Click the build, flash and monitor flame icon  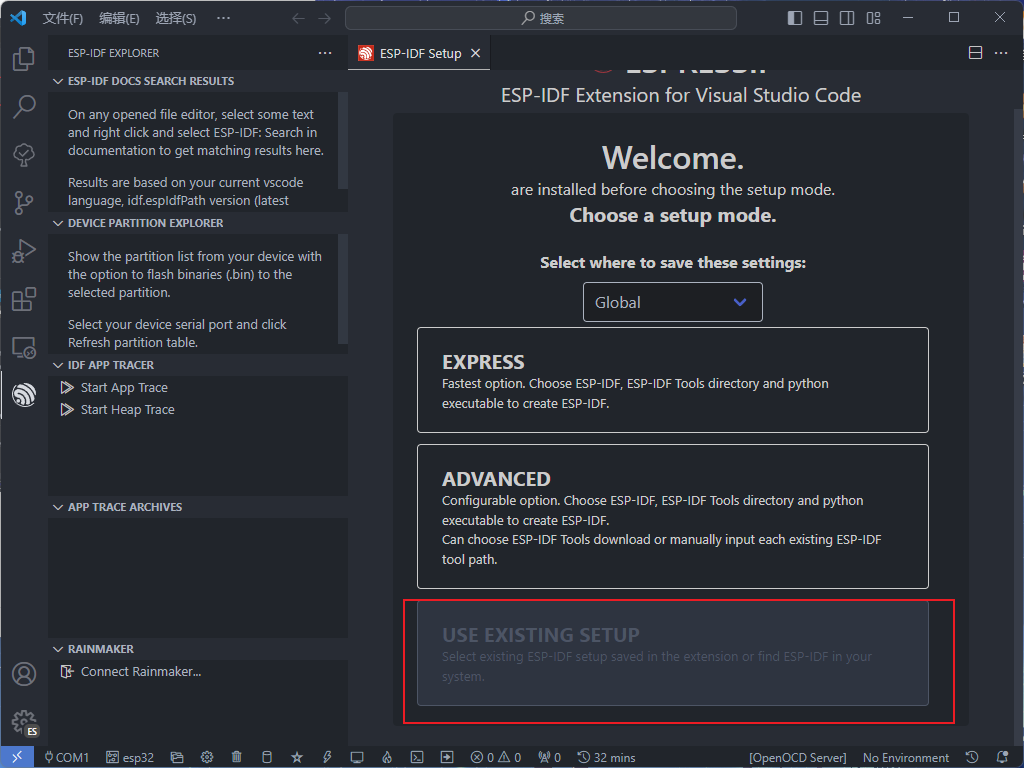(x=387, y=758)
